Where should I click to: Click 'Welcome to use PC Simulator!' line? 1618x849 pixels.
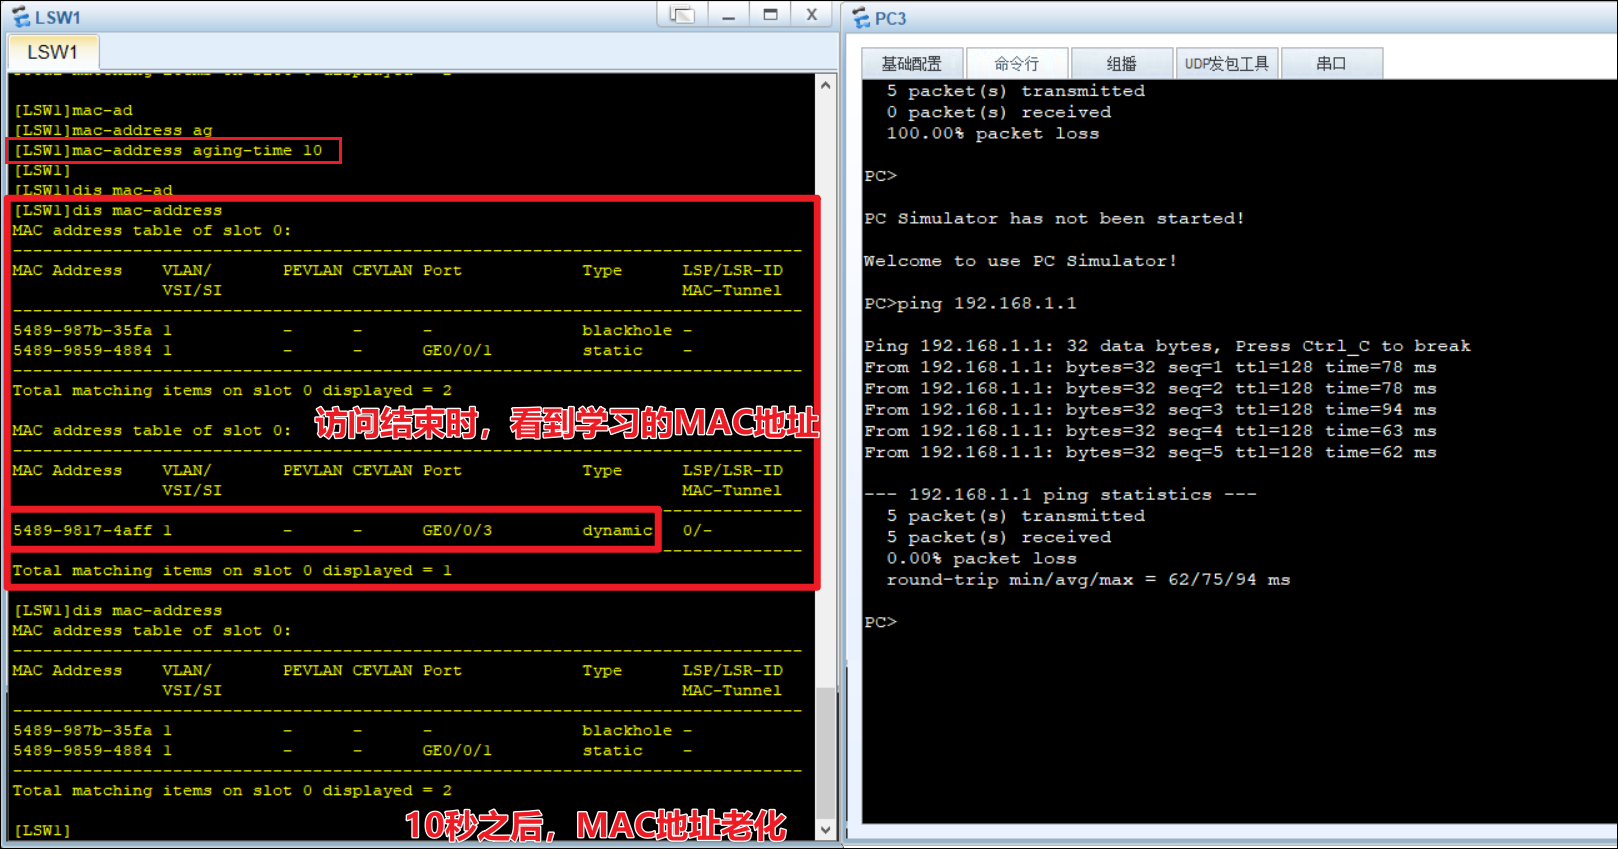point(1020,260)
